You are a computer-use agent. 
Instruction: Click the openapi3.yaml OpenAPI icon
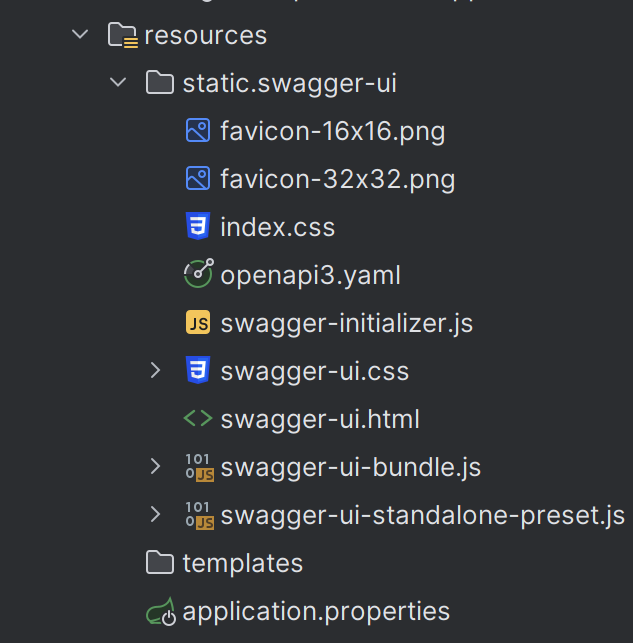[x=198, y=274]
